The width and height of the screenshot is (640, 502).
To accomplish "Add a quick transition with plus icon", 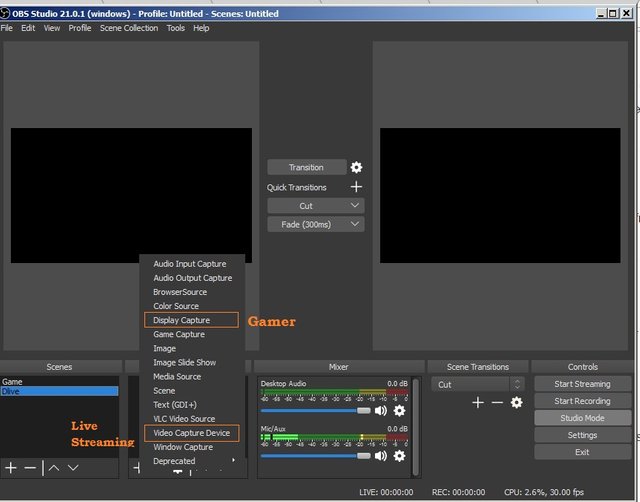I will coord(356,187).
